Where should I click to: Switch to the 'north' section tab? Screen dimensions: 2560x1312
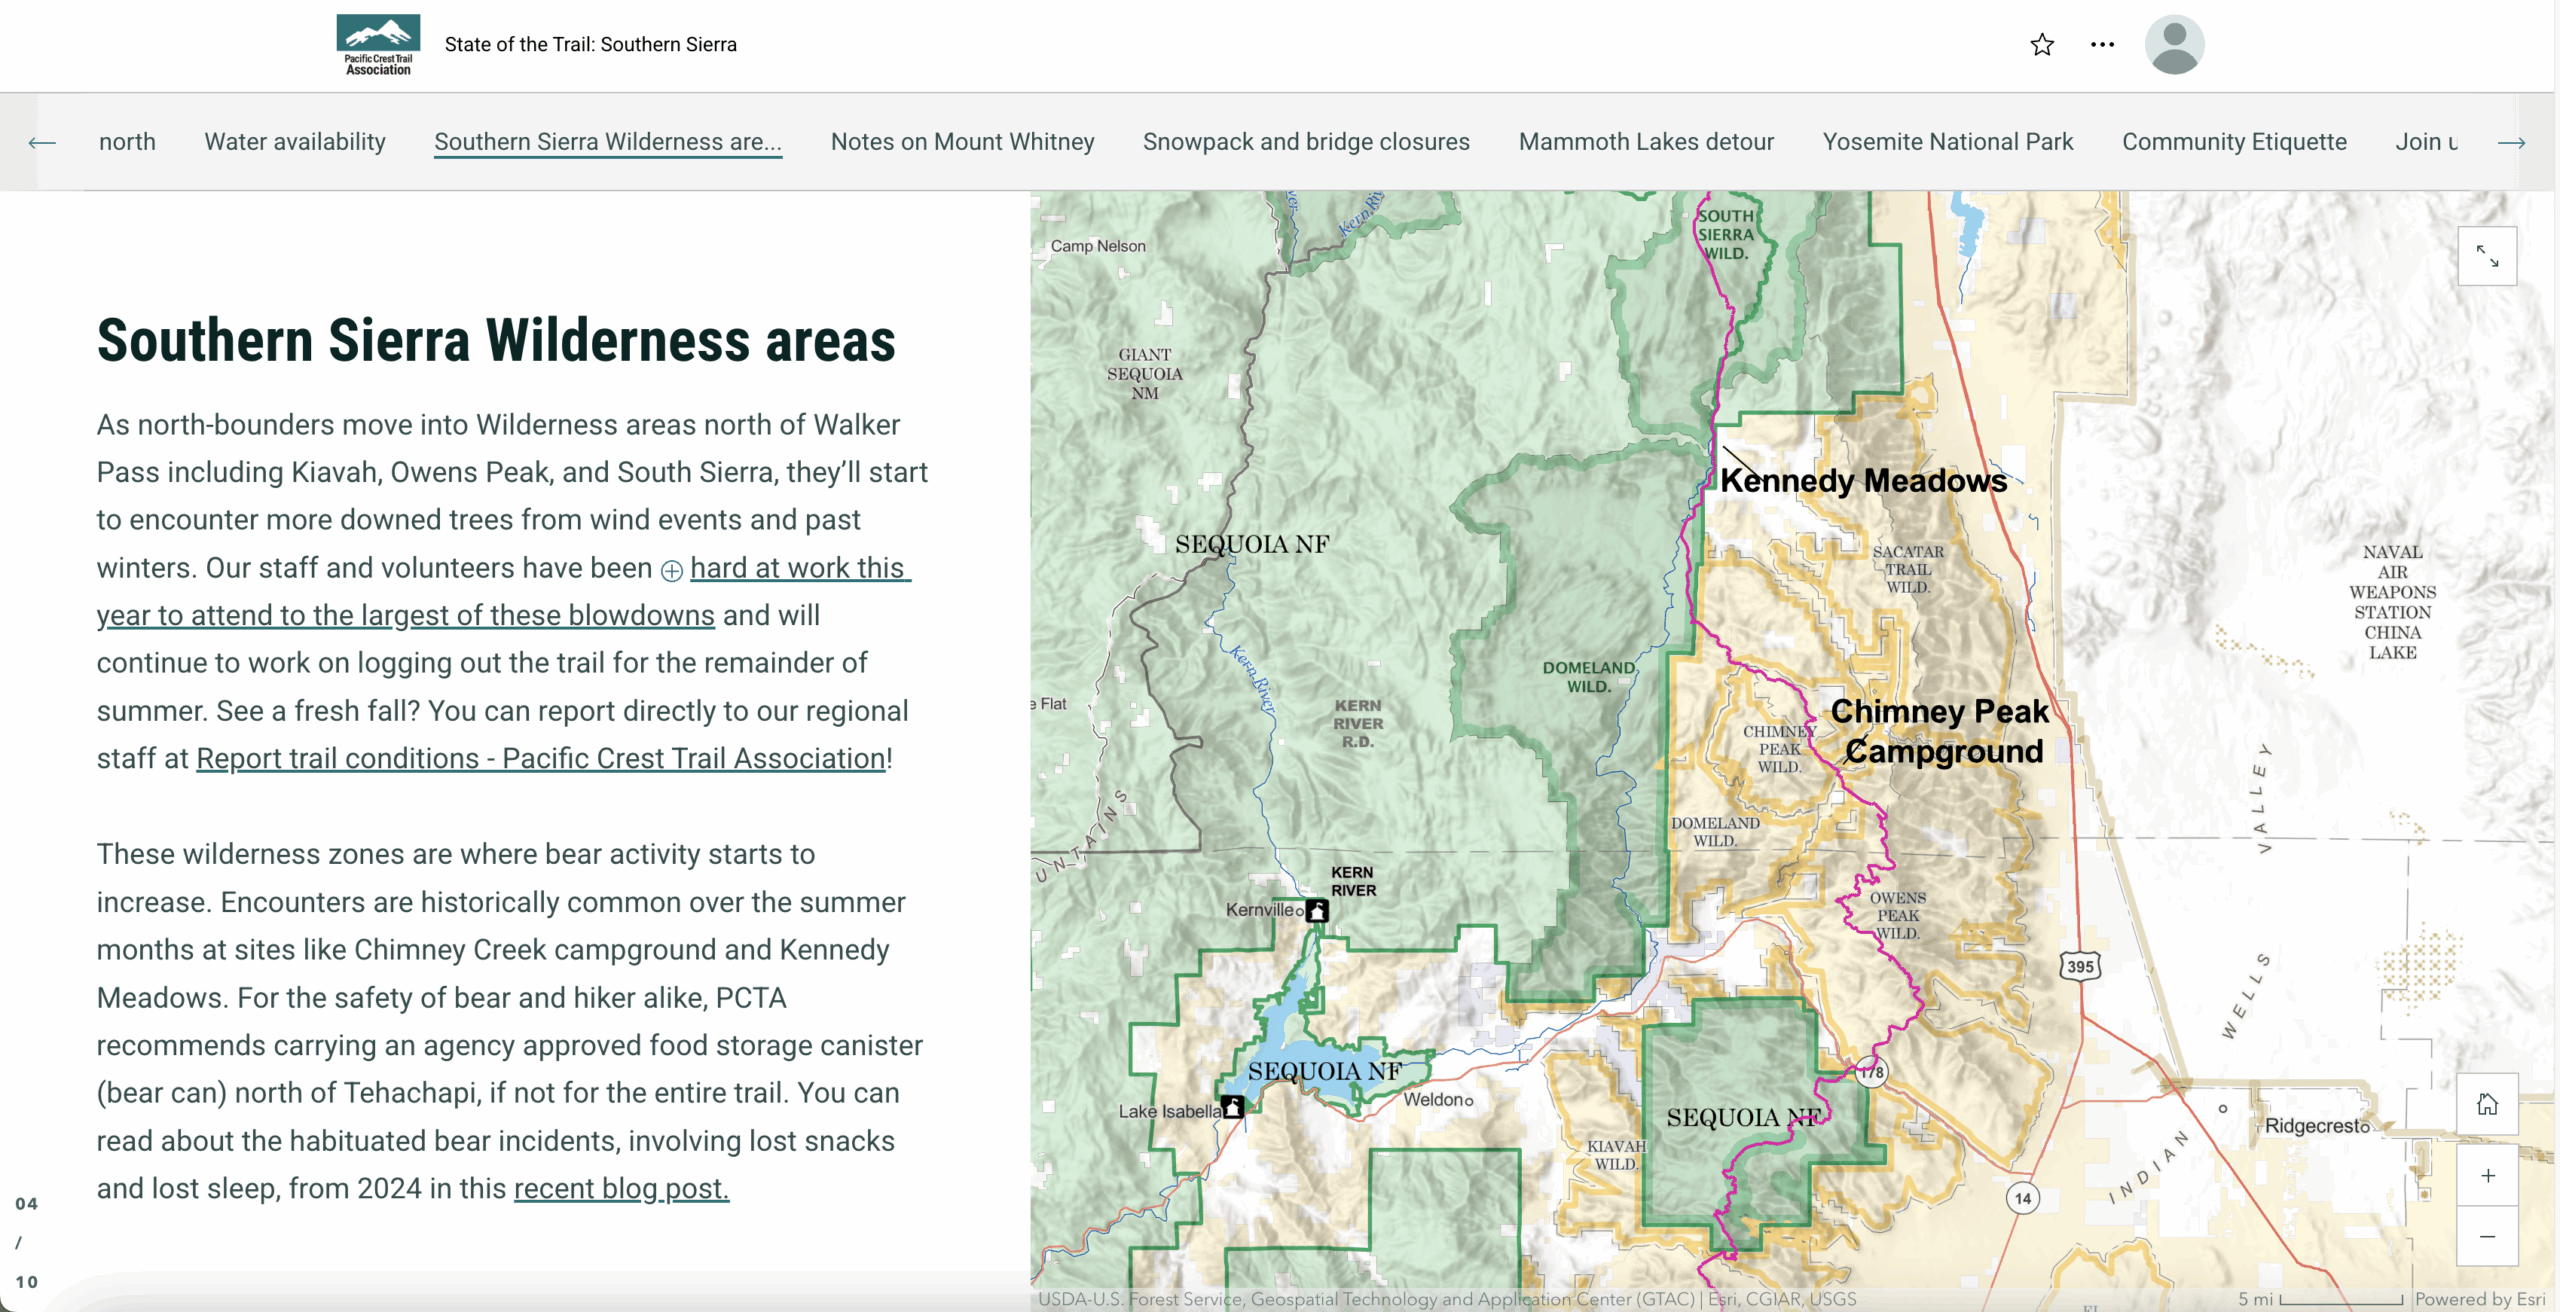click(x=127, y=142)
